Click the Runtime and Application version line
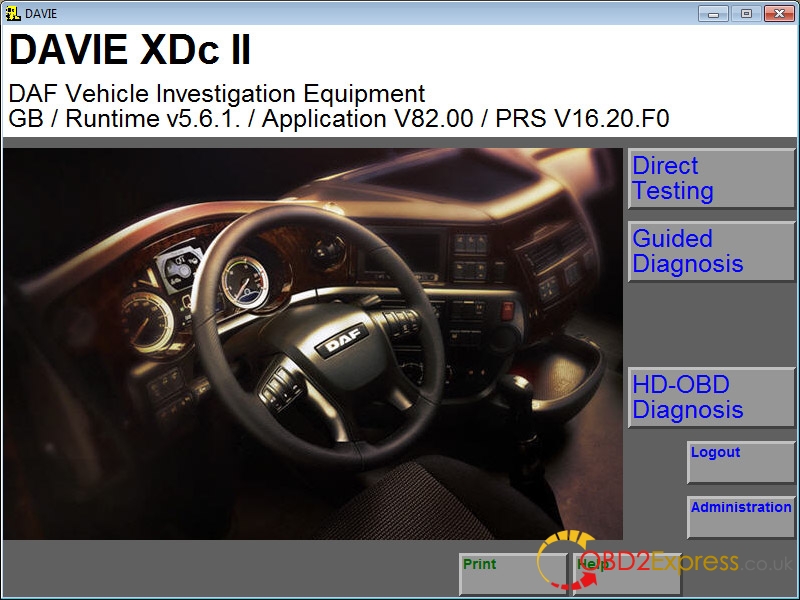 (x=338, y=119)
